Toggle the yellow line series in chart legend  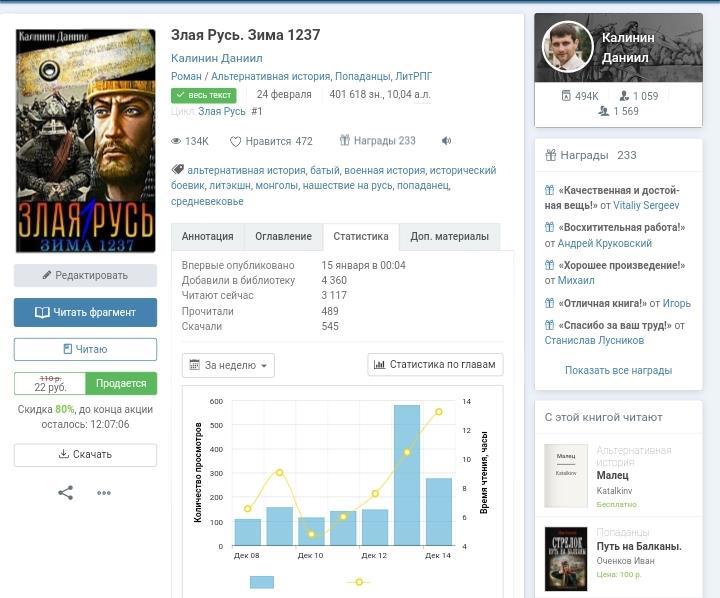(x=358, y=582)
